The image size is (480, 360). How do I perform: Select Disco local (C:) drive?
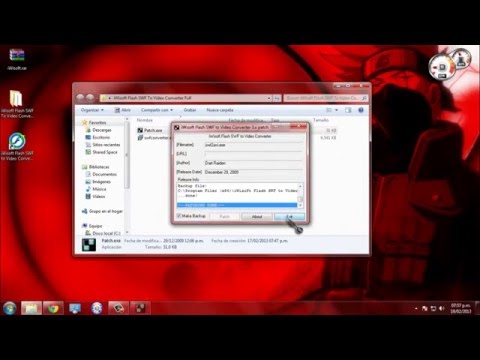(103, 233)
